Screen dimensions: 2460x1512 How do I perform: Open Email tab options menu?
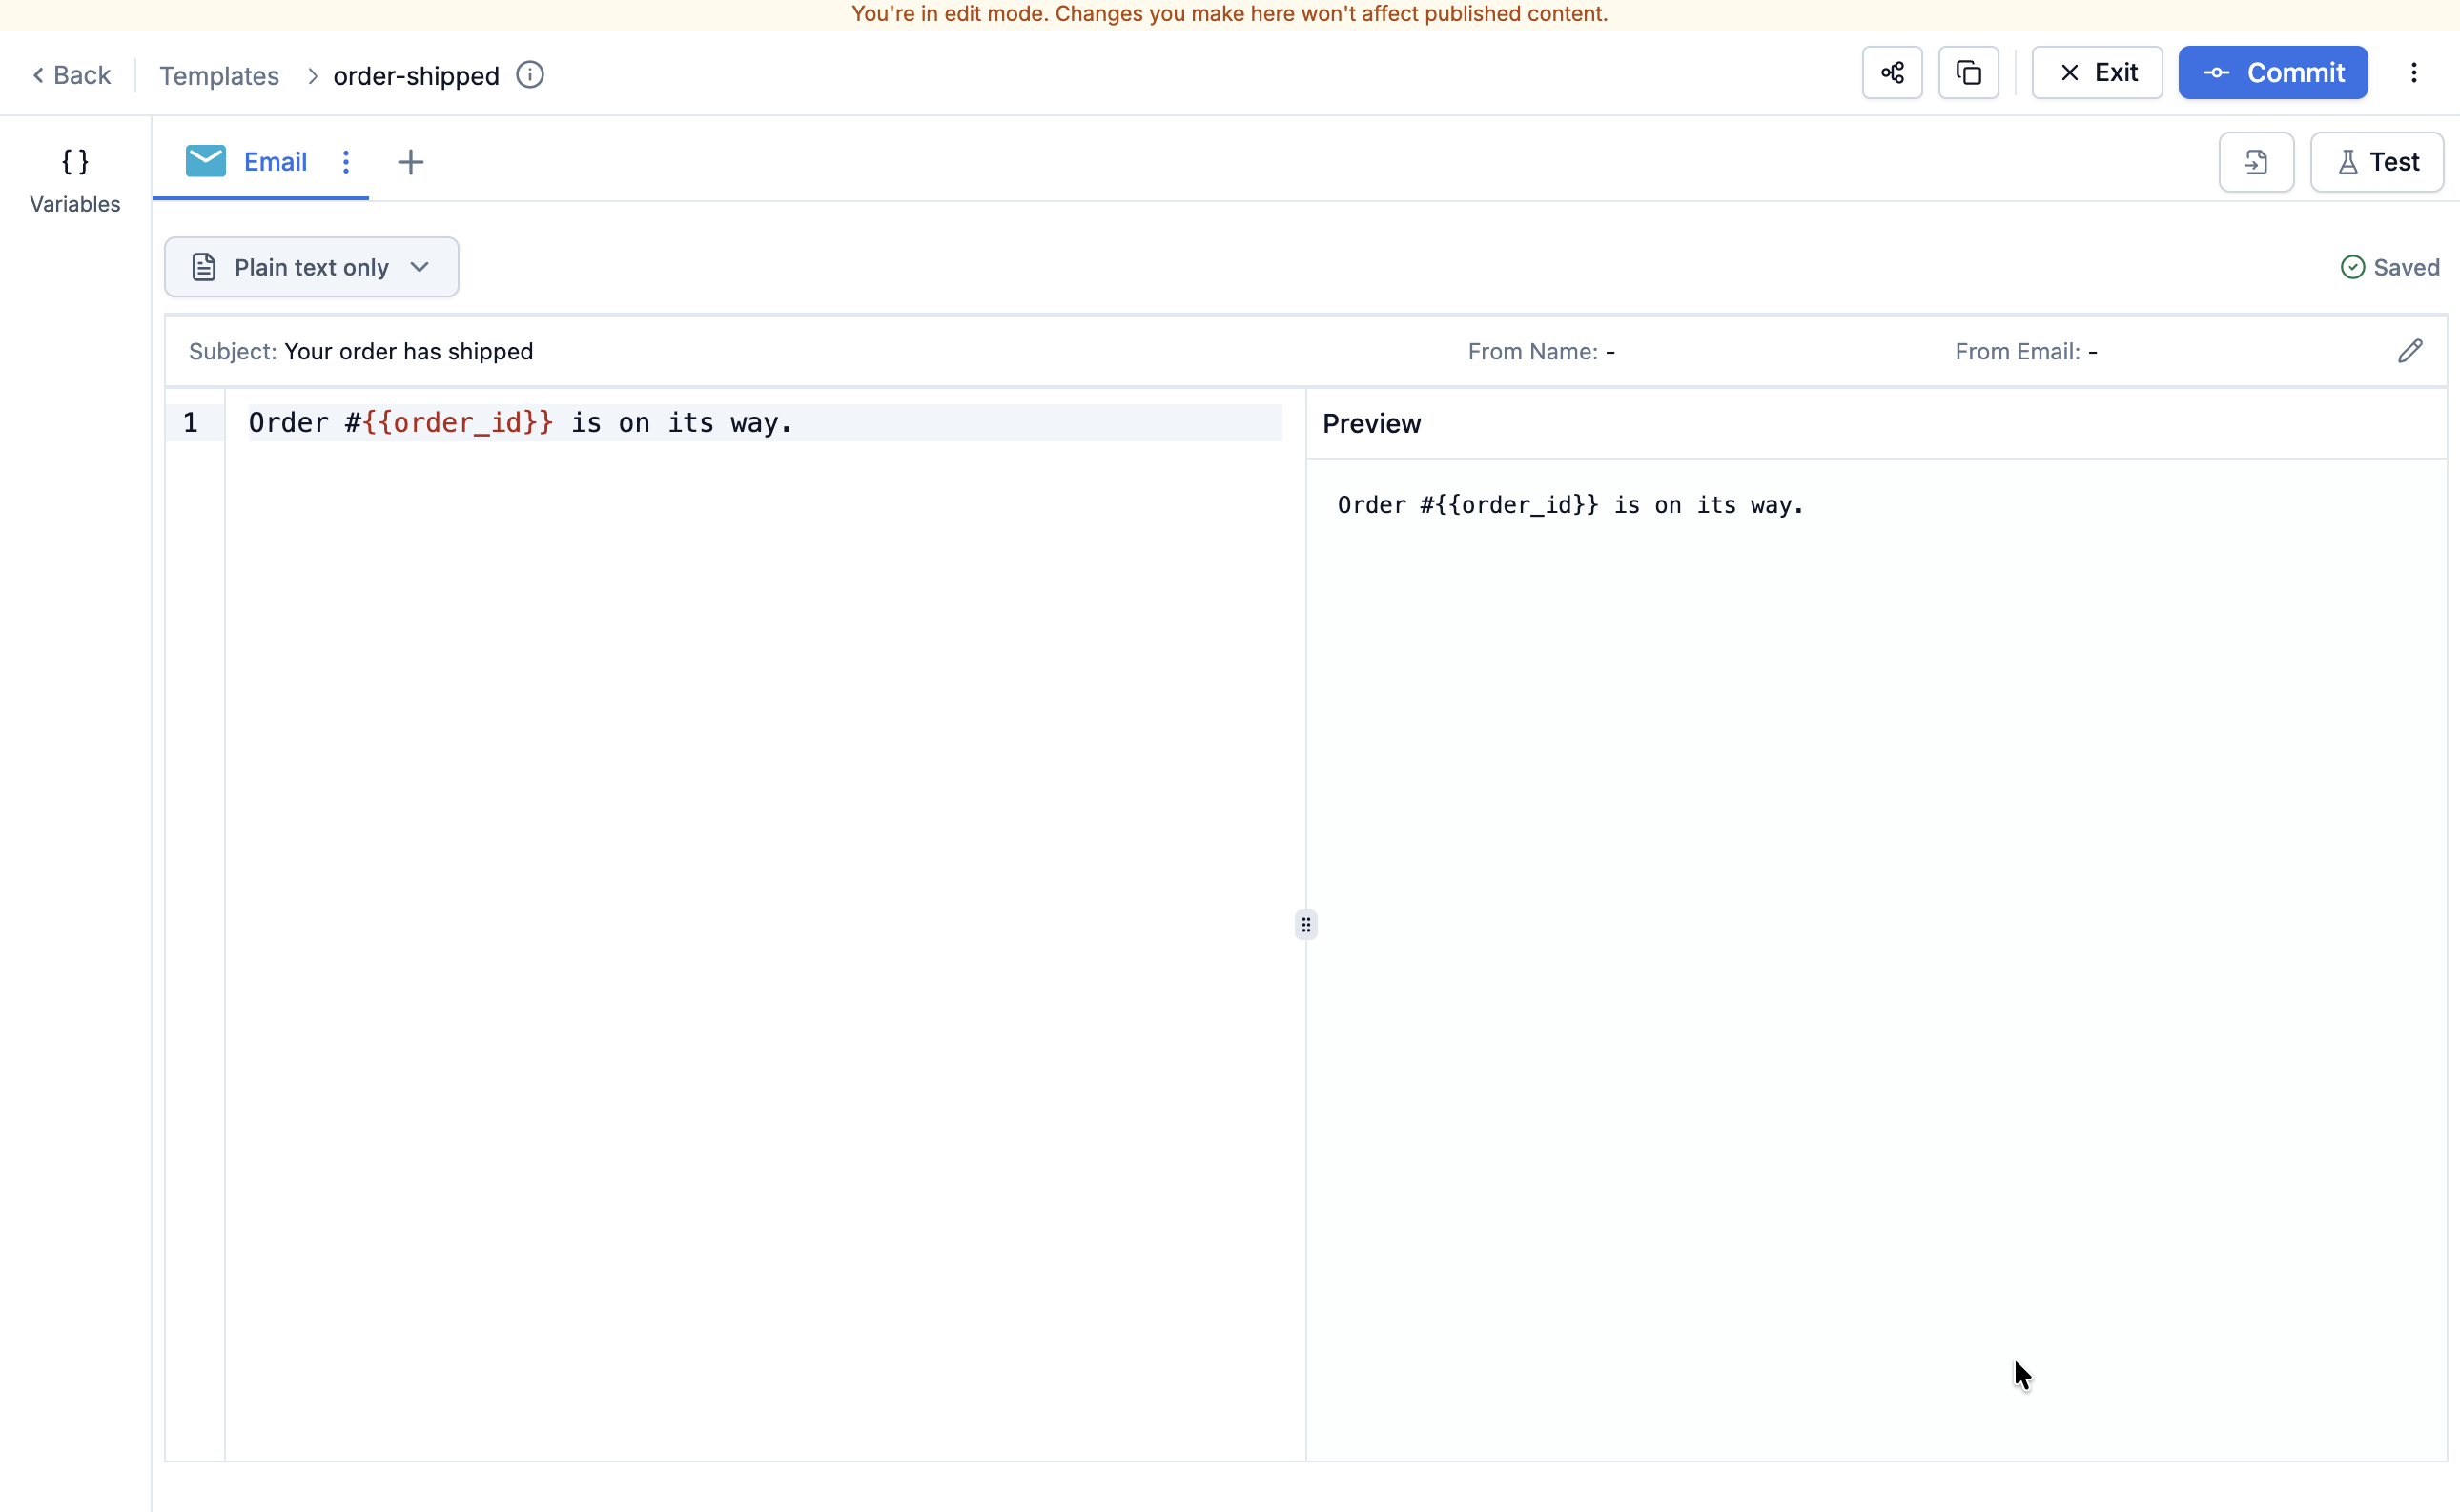click(346, 161)
